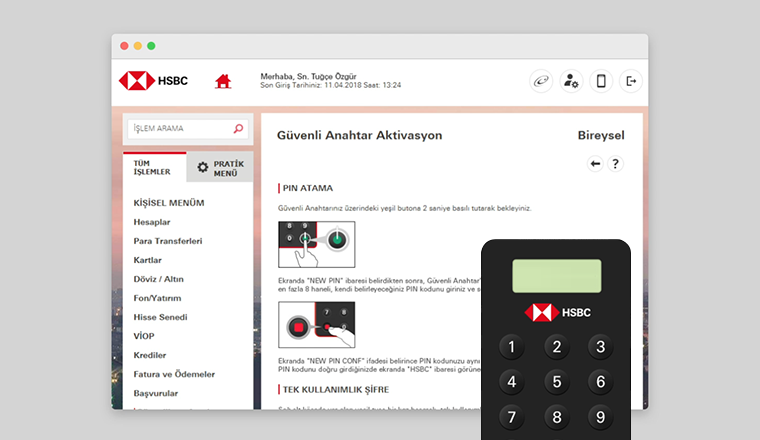Image resolution: width=760 pixels, height=440 pixels.
Task: Click the Merhaba, Sn. Tuğçe Özgür greeting
Action: coord(308,76)
